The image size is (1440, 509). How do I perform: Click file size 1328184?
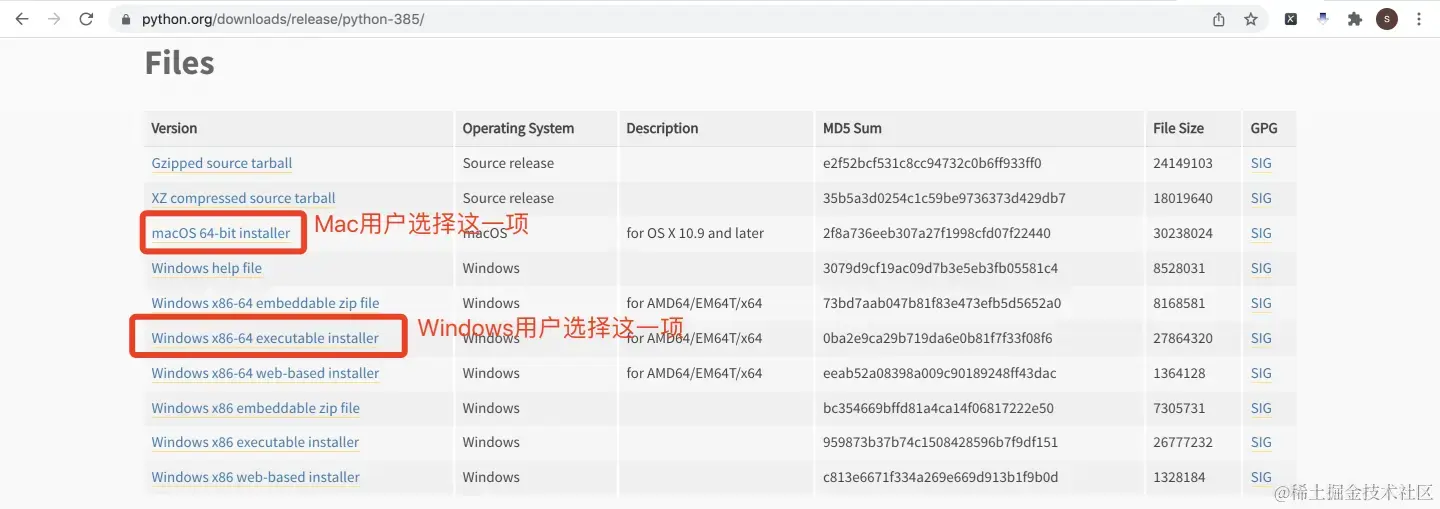pyautogui.click(x=1179, y=477)
